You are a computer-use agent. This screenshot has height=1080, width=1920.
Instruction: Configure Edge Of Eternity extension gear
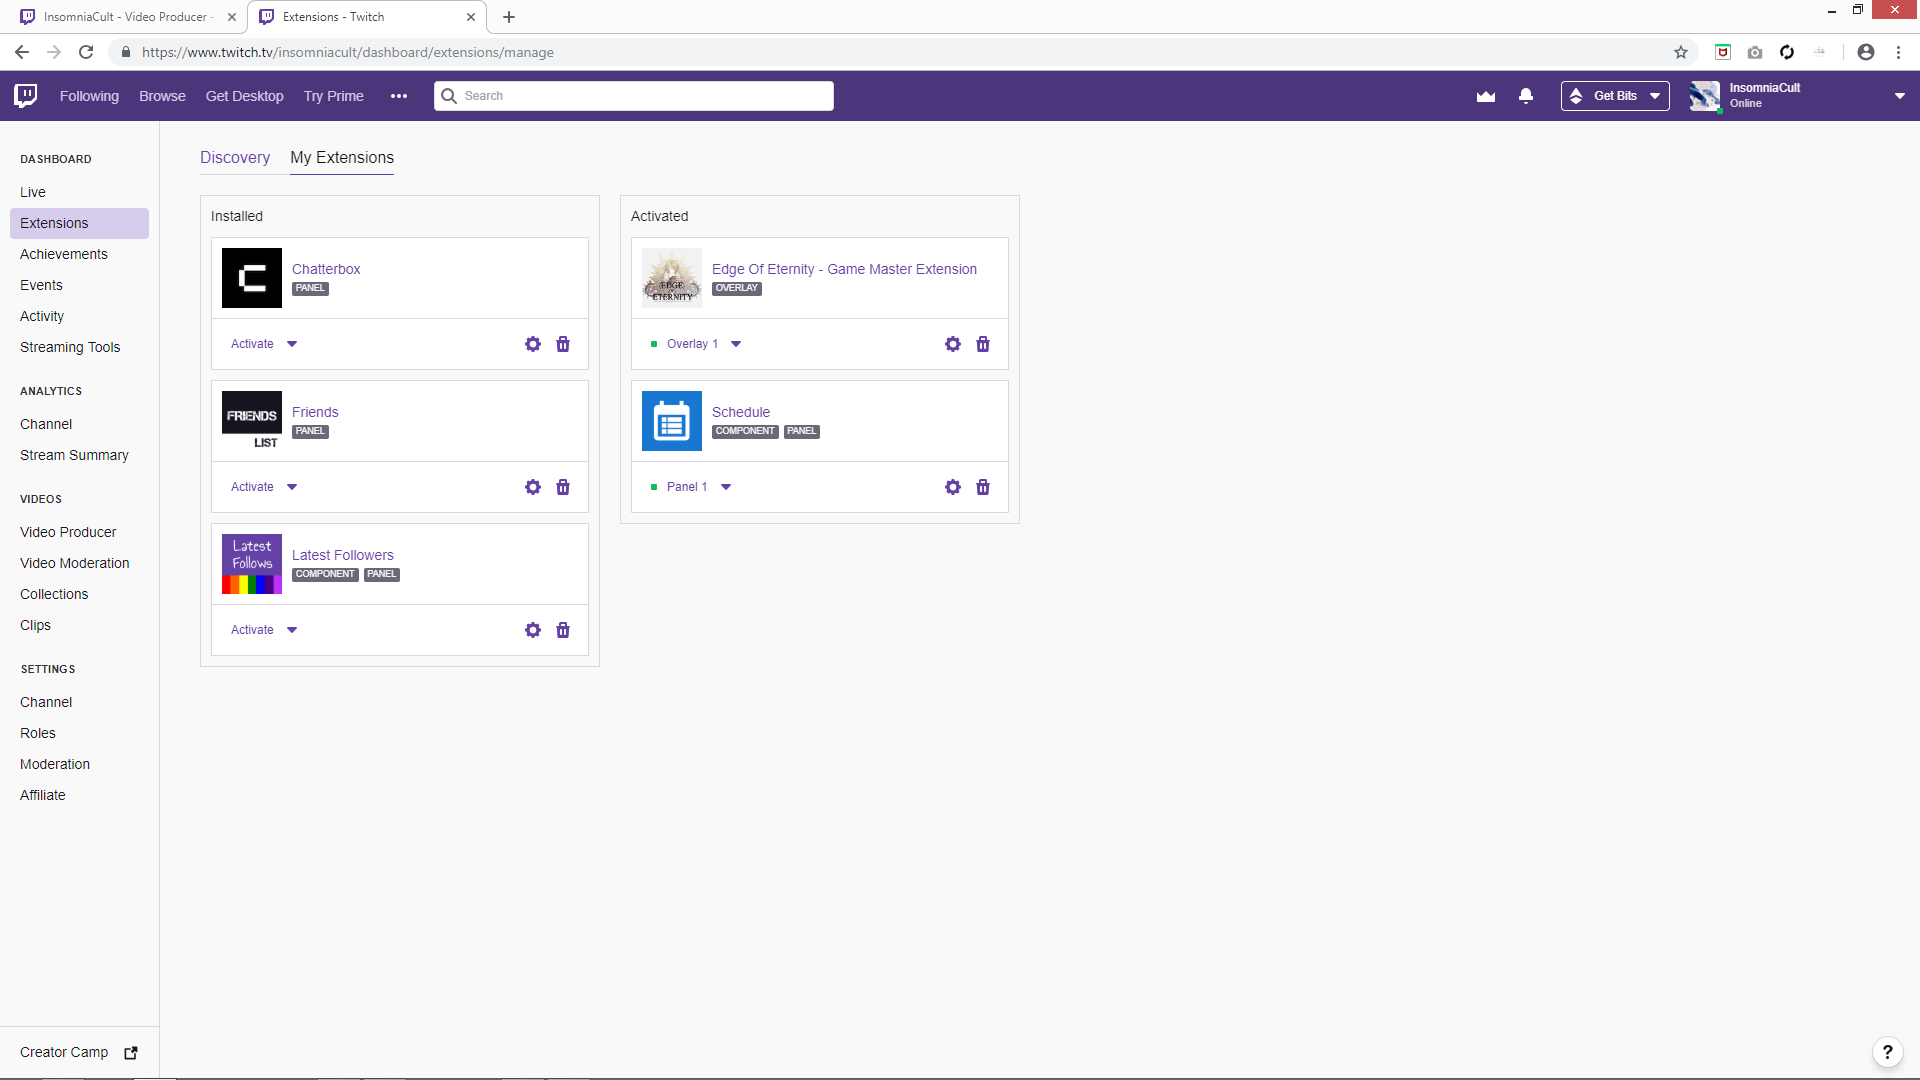[x=953, y=344]
